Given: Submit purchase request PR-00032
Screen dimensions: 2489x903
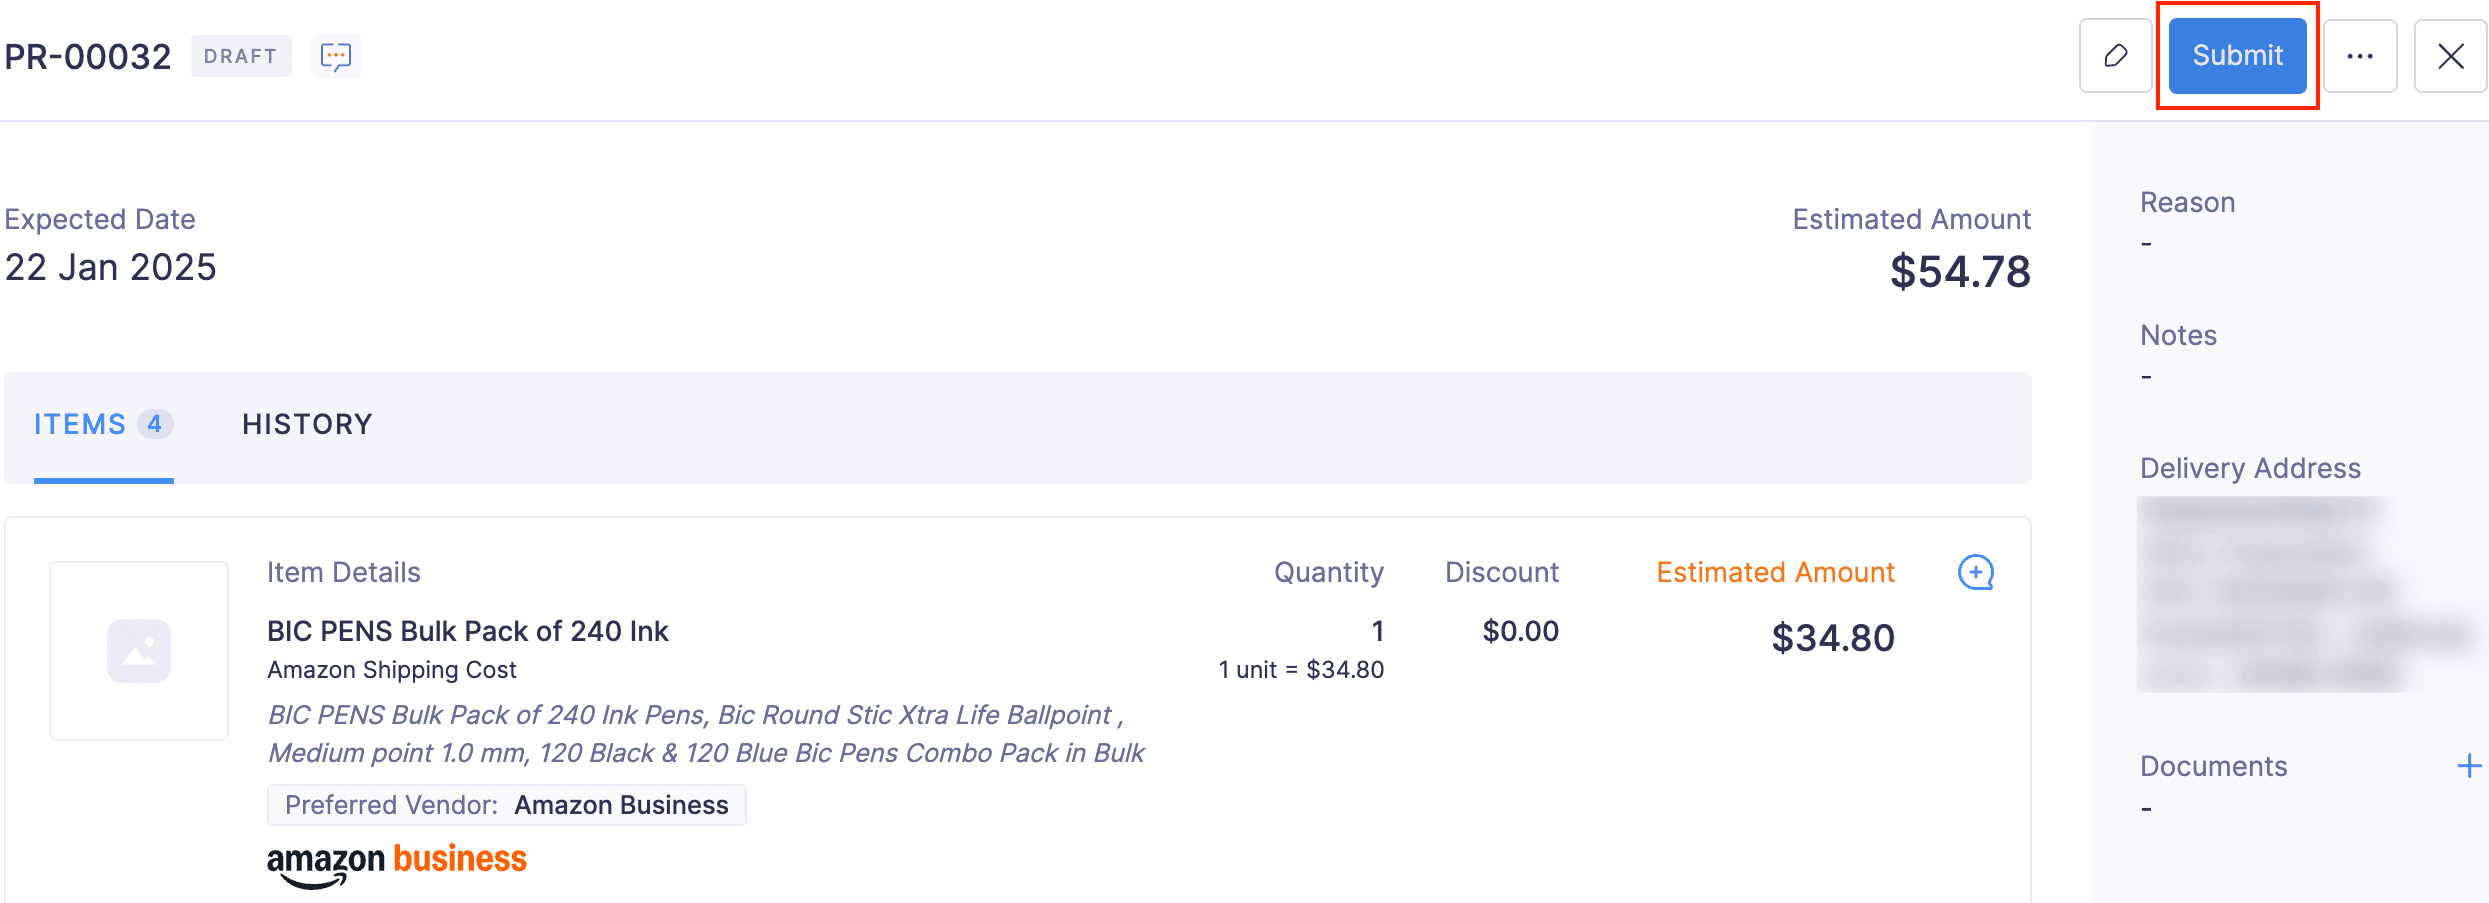Looking at the screenshot, I should [2237, 55].
